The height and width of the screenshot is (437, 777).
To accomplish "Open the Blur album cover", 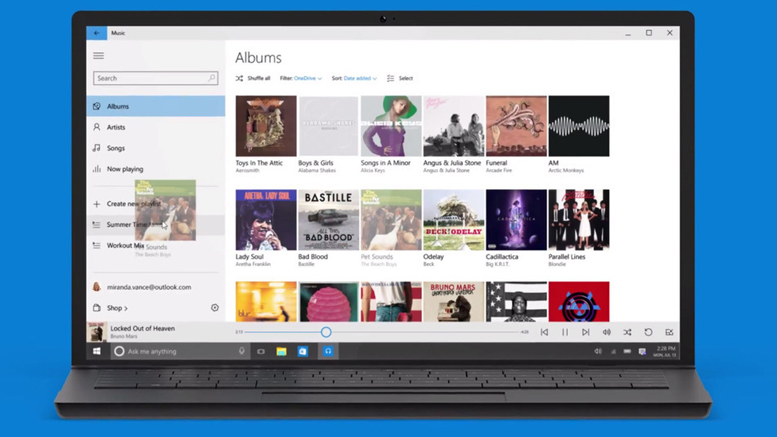I will pos(266,302).
